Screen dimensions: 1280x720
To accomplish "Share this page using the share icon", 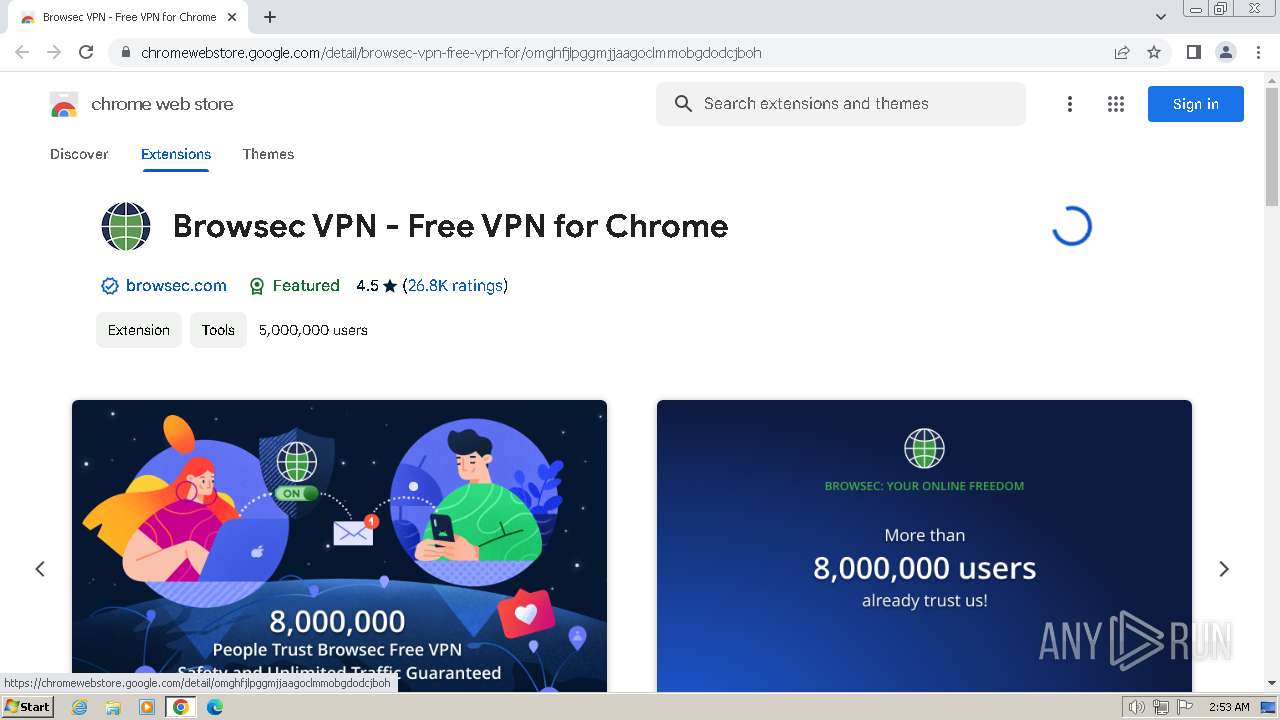I will (1122, 52).
